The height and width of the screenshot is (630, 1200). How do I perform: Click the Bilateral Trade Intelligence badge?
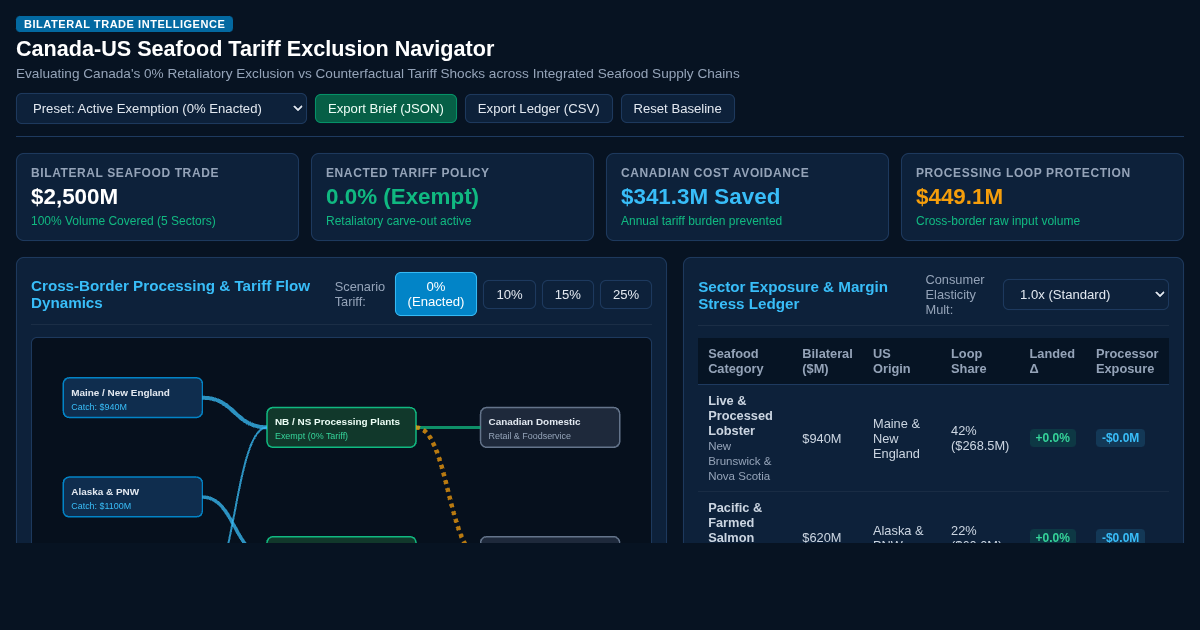[x=124, y=24]
